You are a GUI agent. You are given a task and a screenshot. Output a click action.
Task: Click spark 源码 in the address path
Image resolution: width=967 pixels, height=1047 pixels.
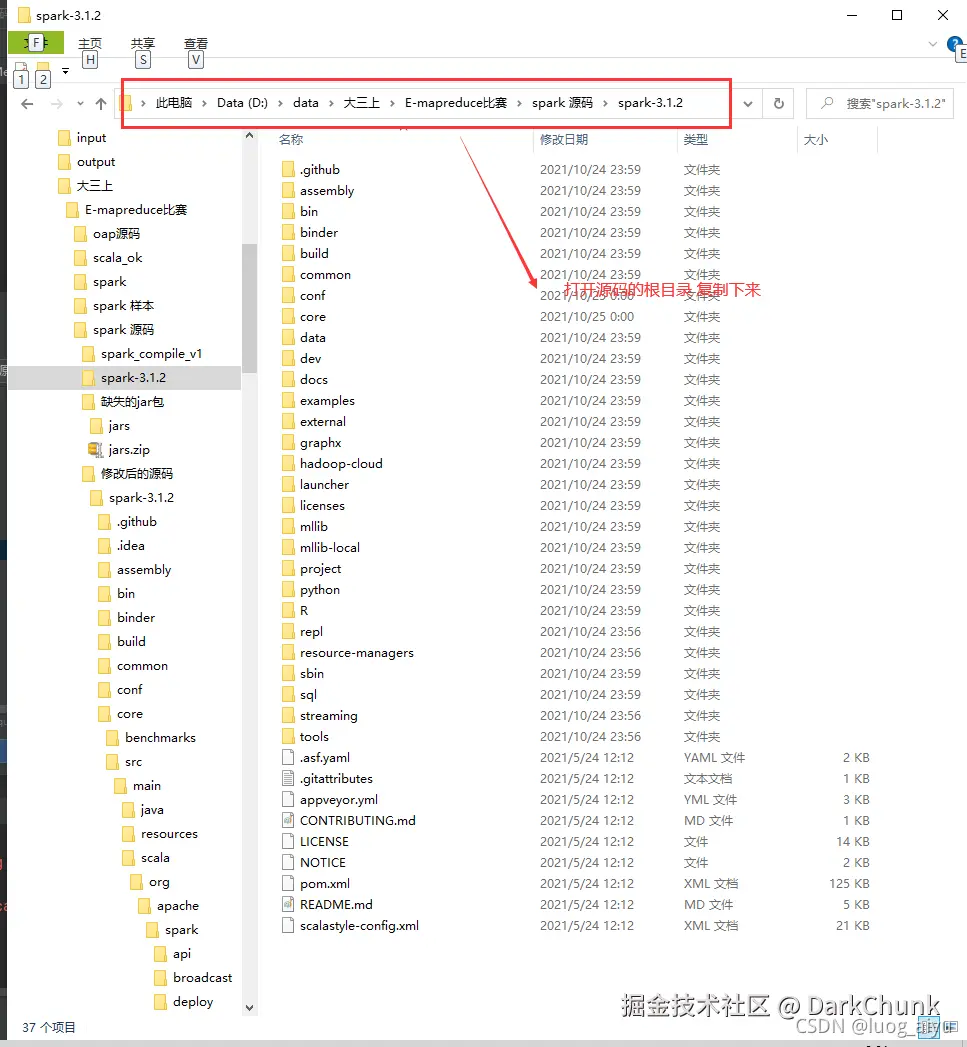click(x=562, y=103)
